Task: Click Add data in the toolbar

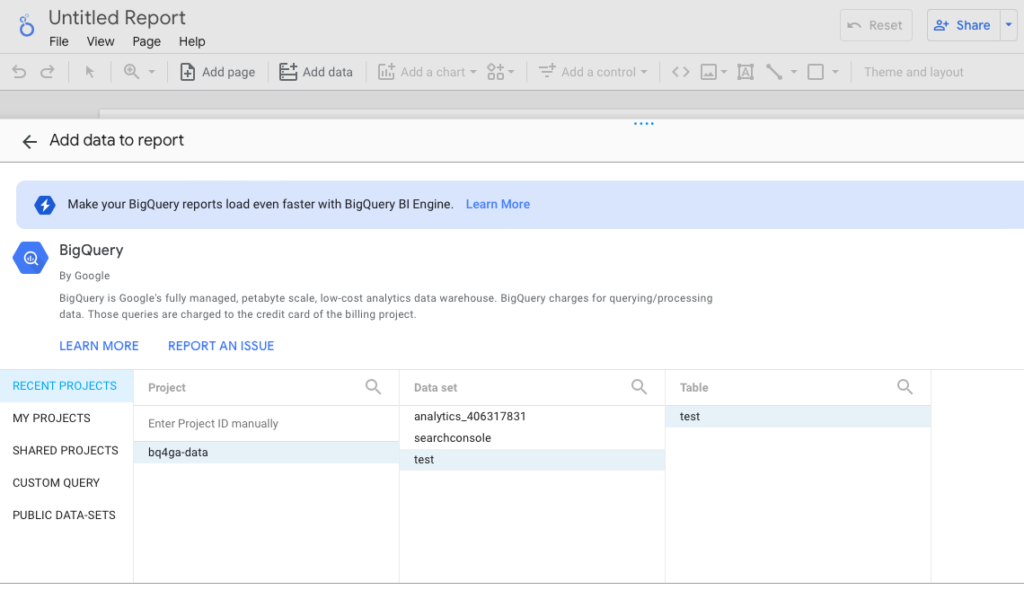Action: [316, 72]
